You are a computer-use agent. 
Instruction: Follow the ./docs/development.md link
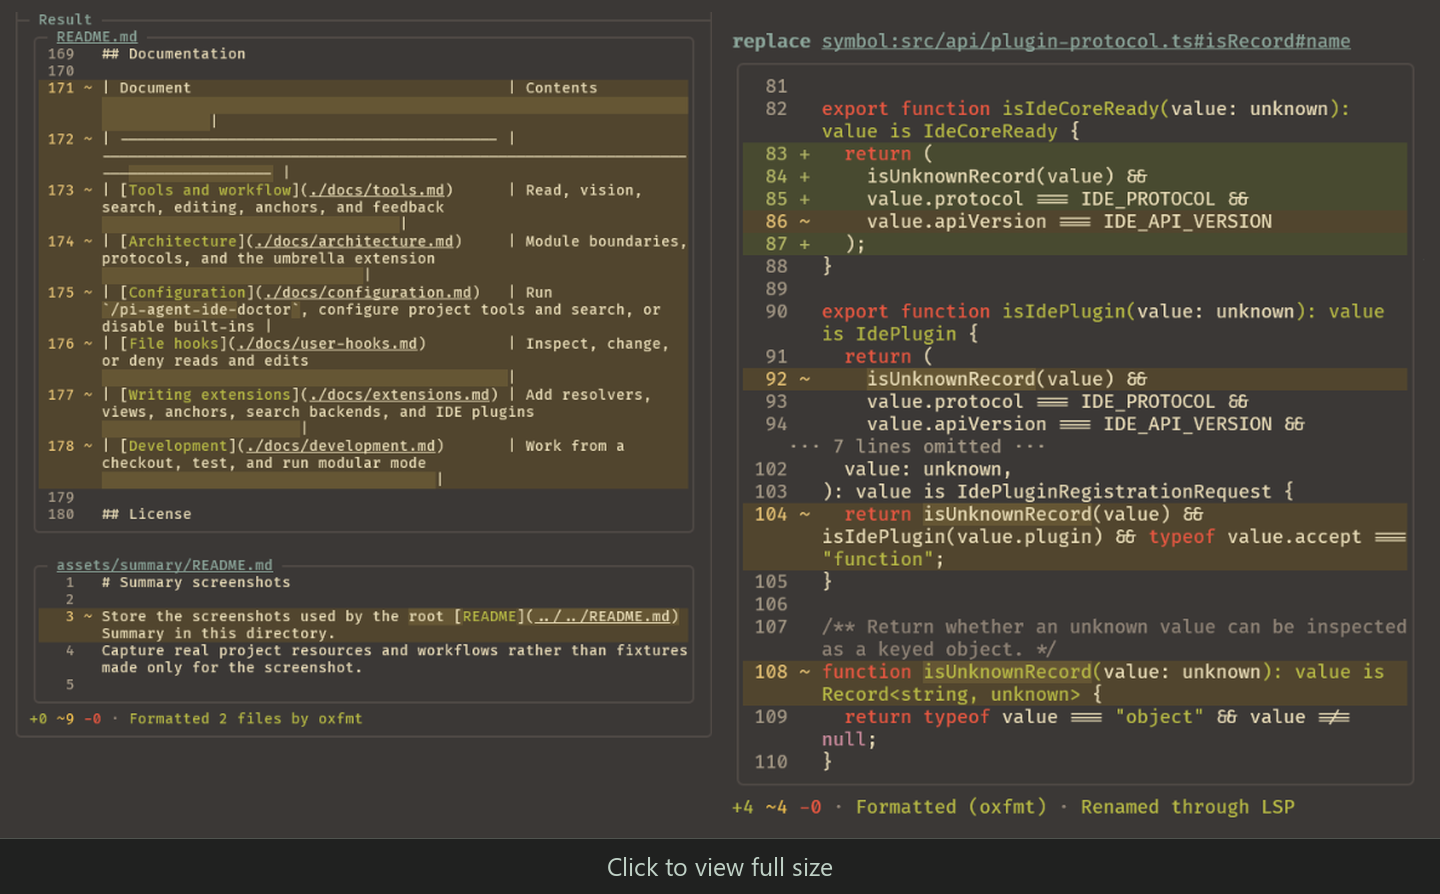click(341, 446)
